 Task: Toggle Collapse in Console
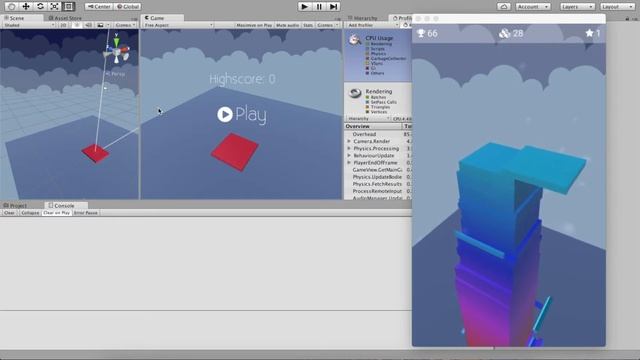[30, 213]
